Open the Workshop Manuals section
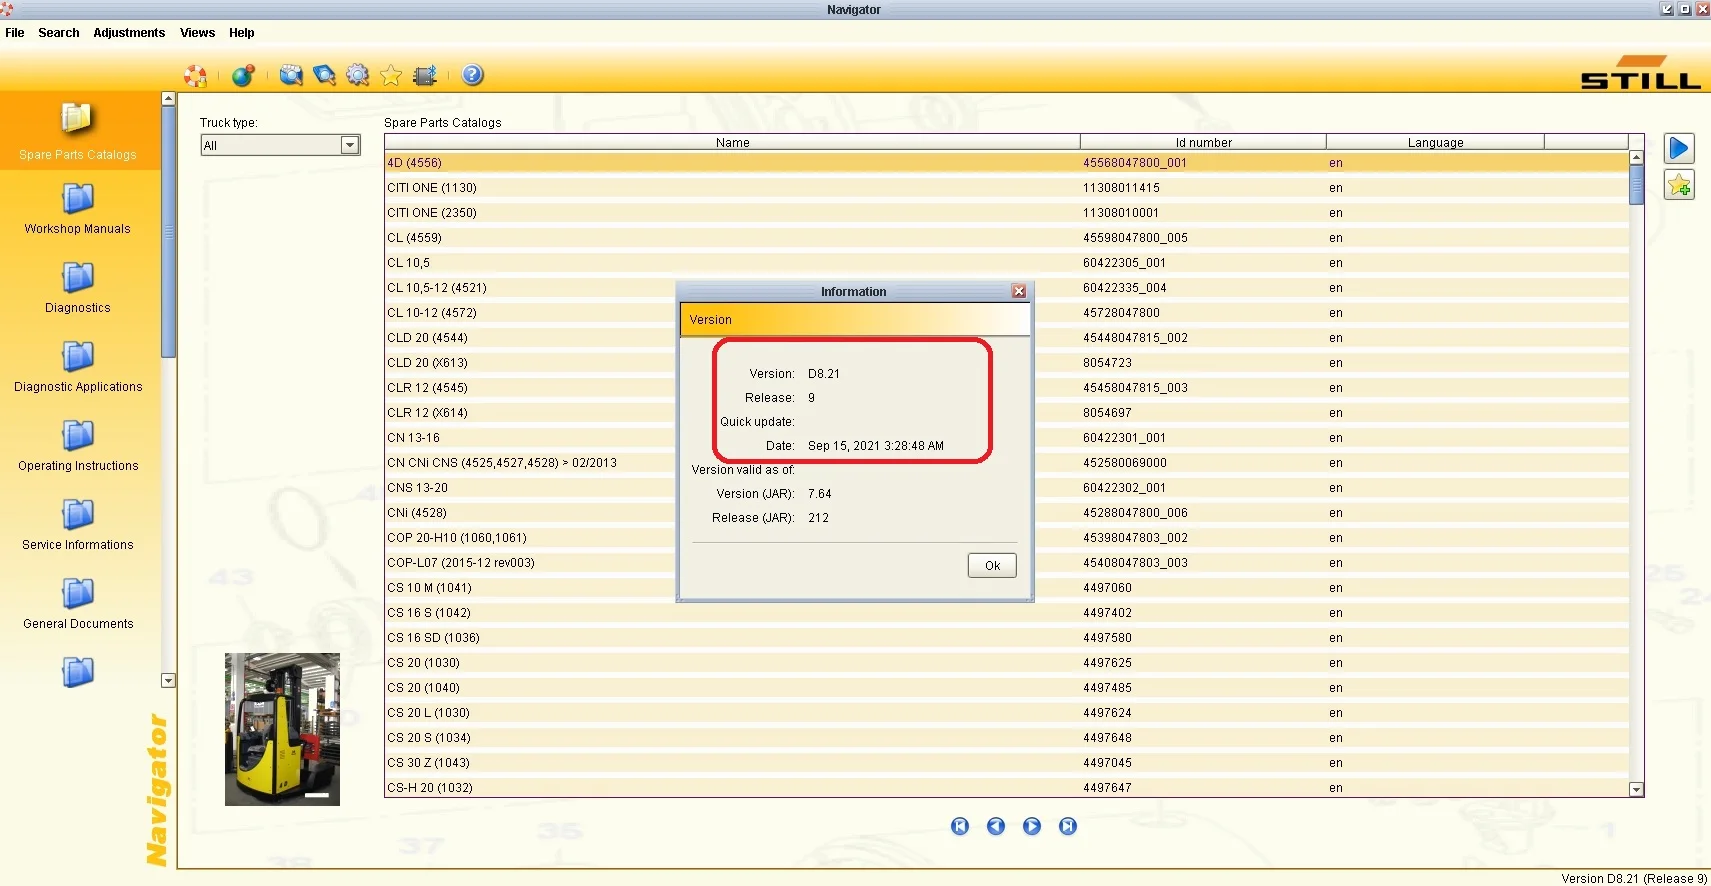 coord(78,210)
